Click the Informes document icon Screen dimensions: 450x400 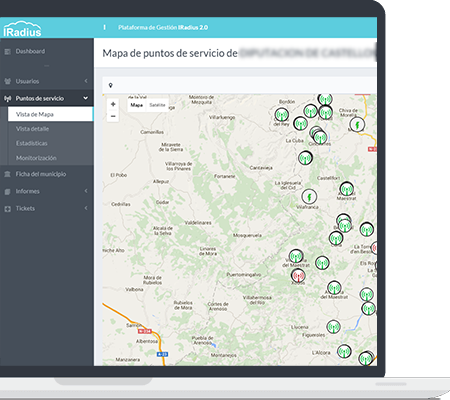pyautogui.click(x=7, y=191)
